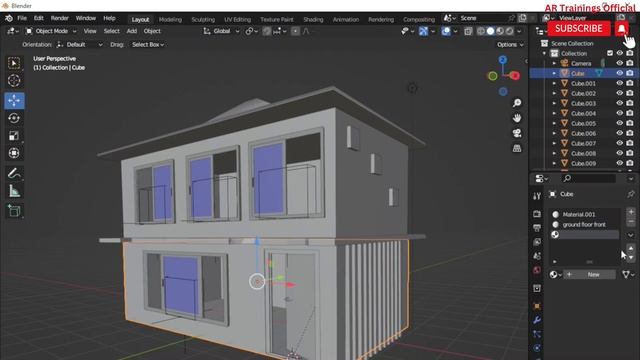Select the Select Box tool in left toolbar
The height and width of the screenshot is (360, 640).
(14, 63)
